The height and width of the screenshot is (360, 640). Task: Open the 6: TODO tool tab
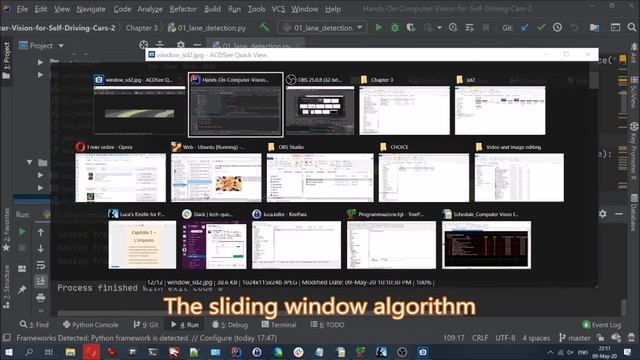pyautogui.click(x=327, y=325)
